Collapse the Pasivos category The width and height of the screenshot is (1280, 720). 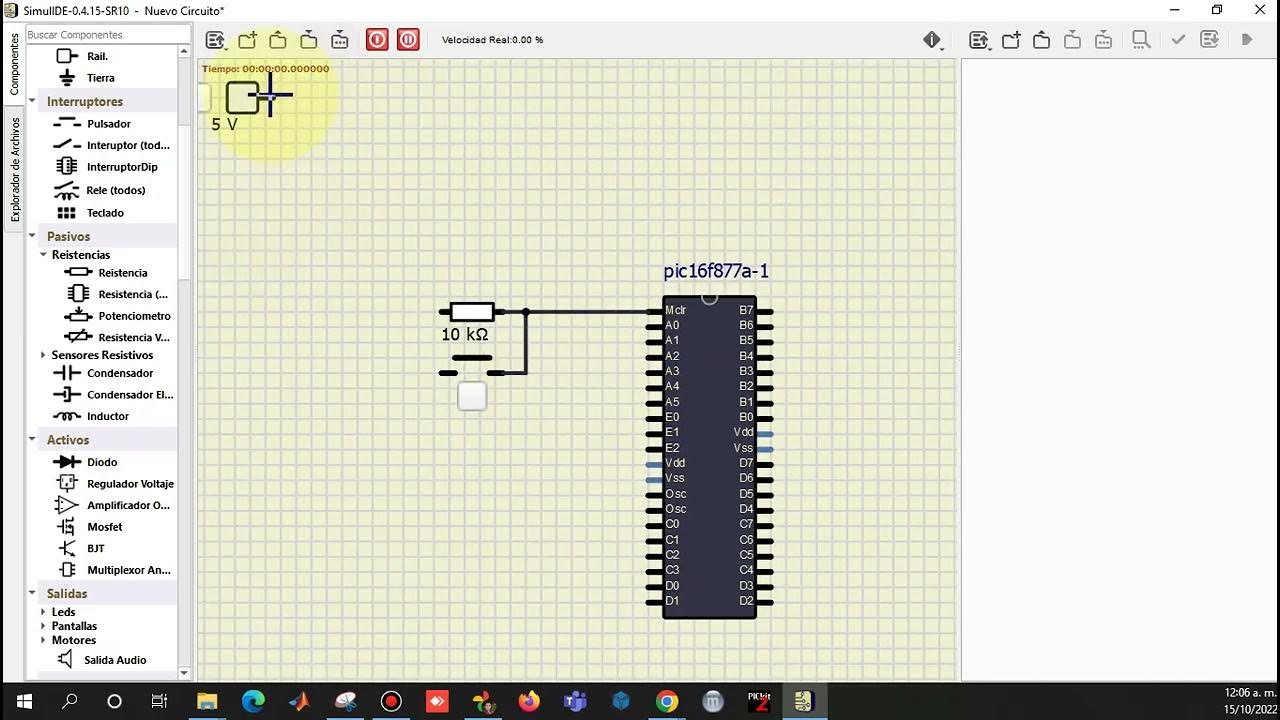click(x=33, y=236)
